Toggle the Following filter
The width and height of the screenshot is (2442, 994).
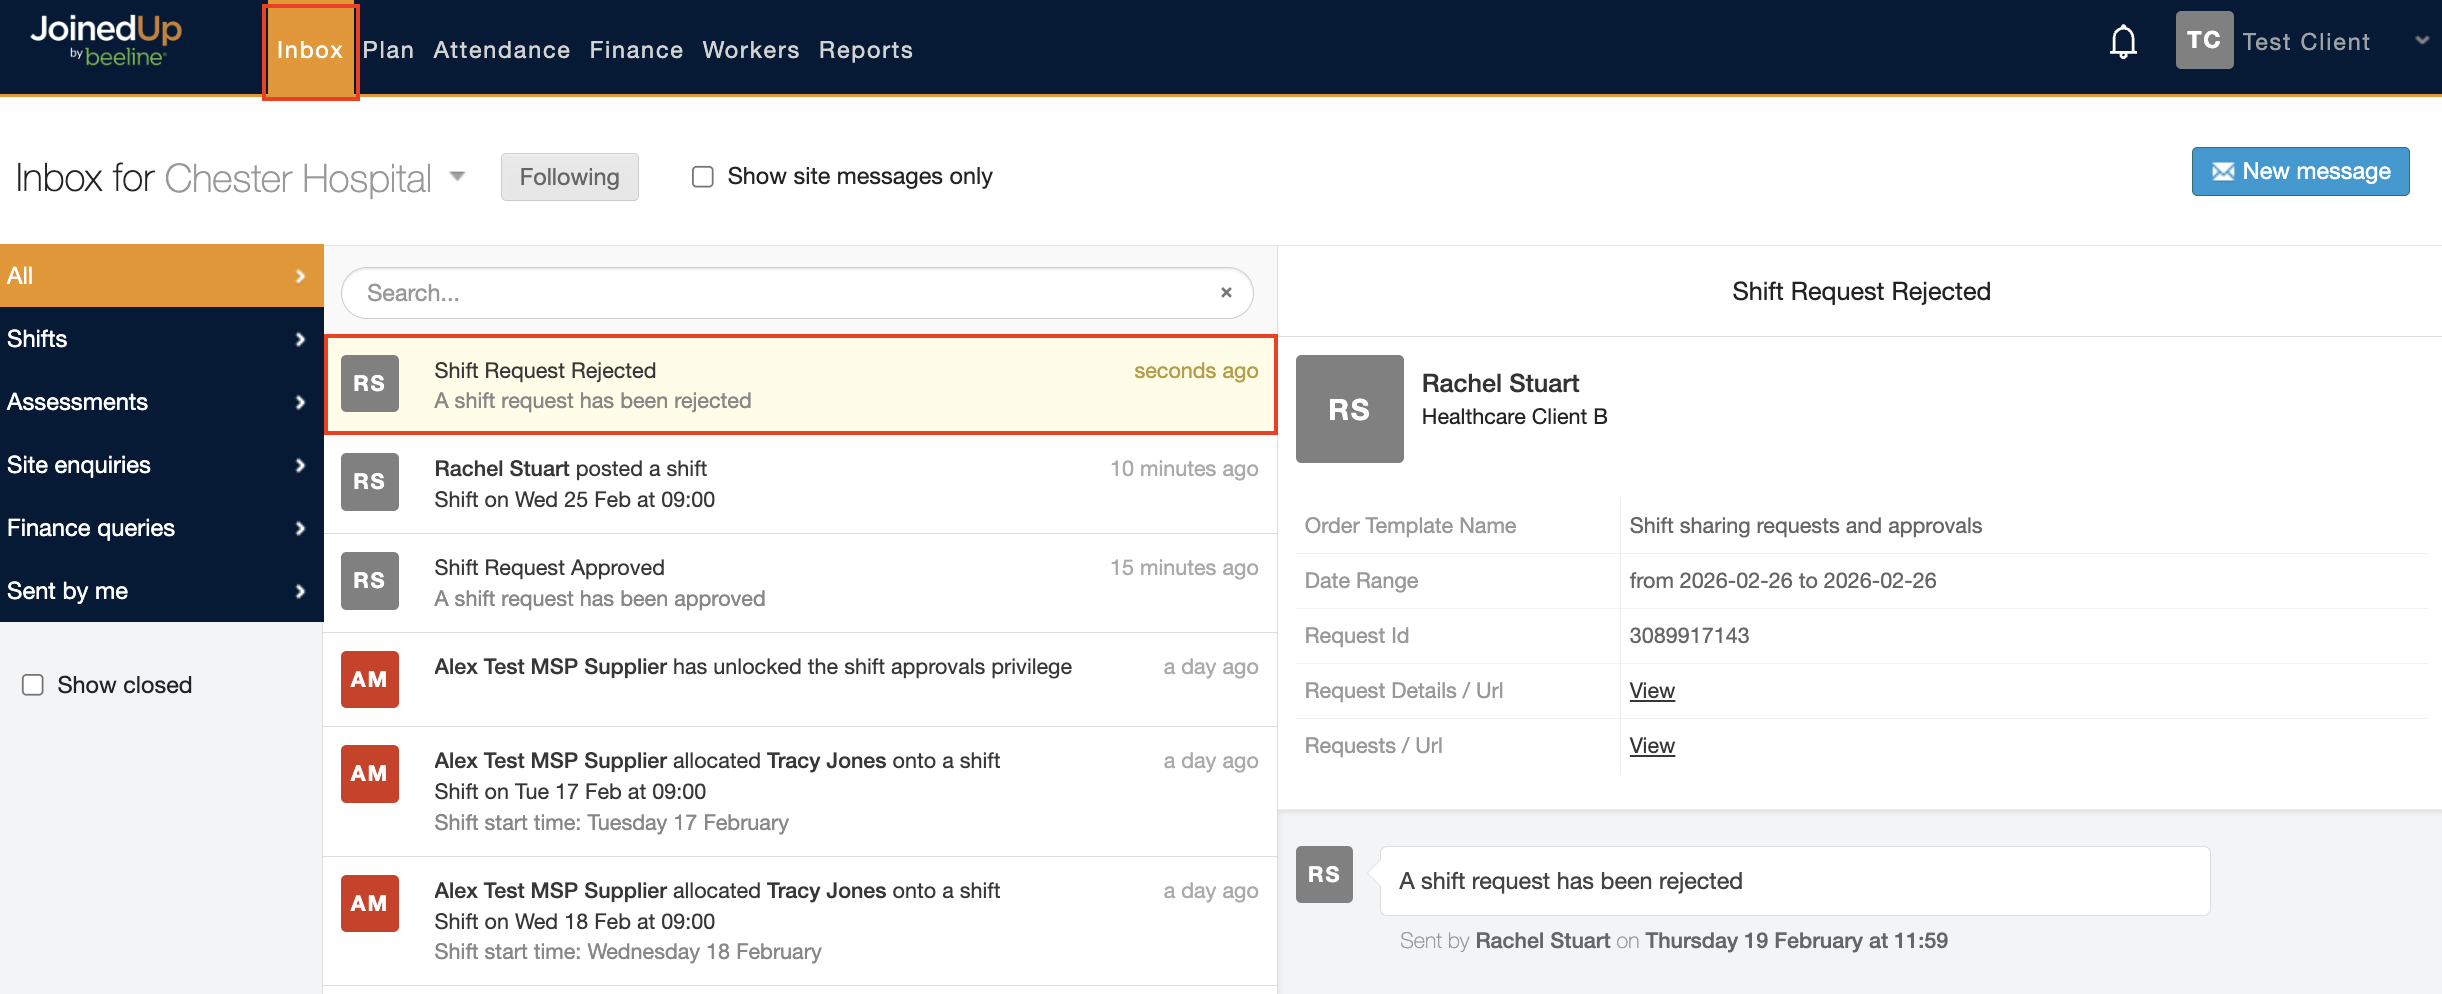pyautogui.click(x=569, y=176)
